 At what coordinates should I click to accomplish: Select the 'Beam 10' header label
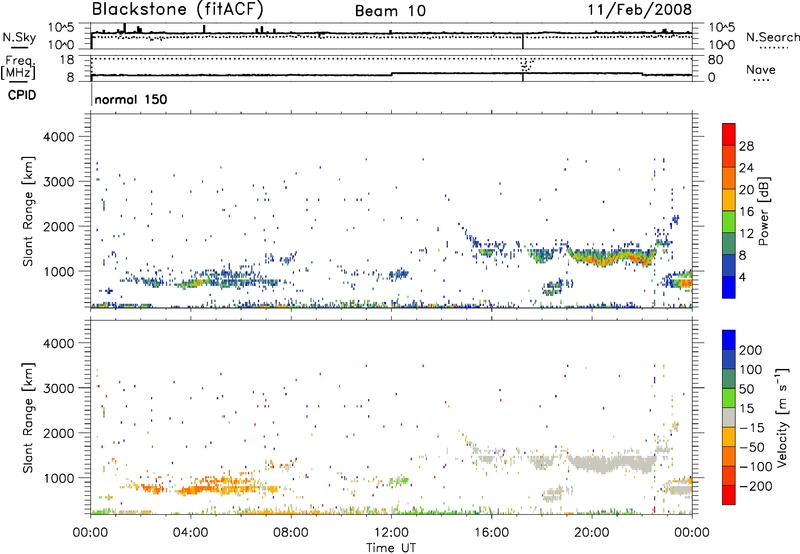(390, 11)
